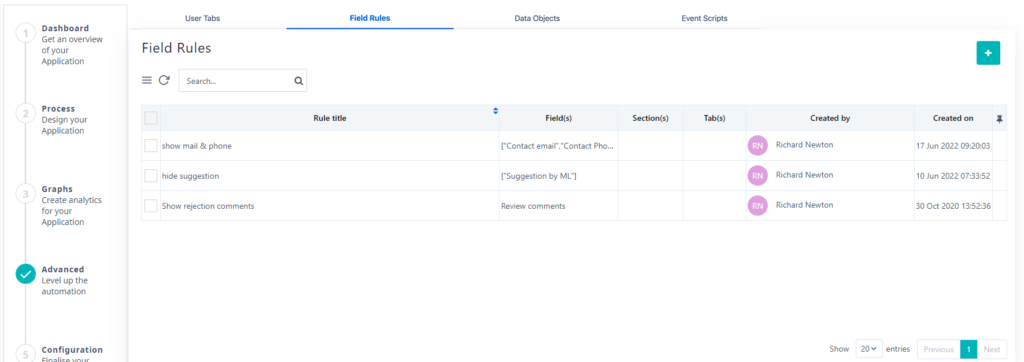Click the Previous pagination button

938,350
